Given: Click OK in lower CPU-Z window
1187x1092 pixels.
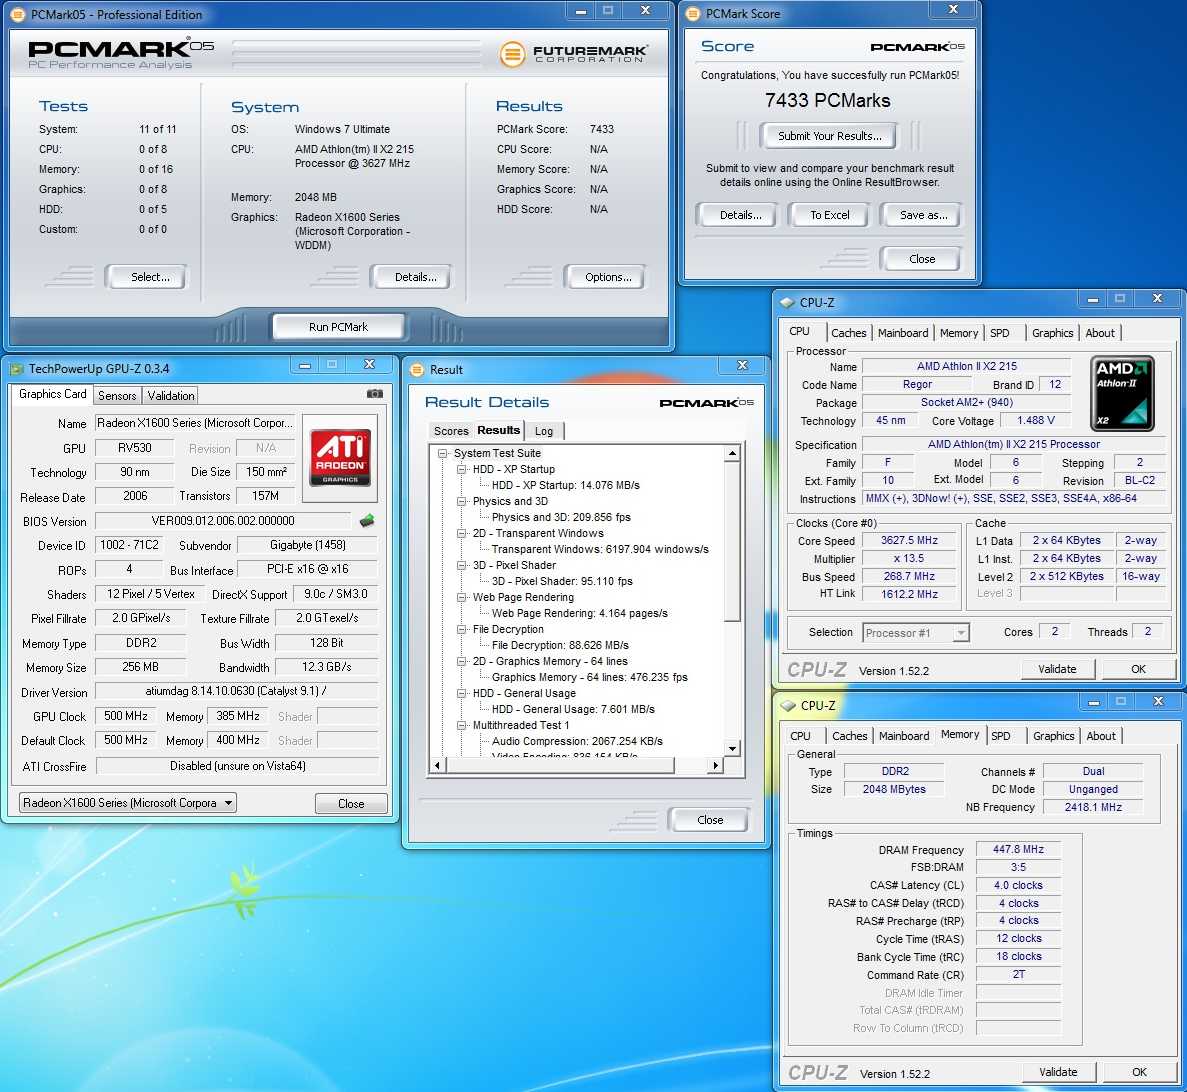Looking at the screenshot, I should coord(1139,1072).
